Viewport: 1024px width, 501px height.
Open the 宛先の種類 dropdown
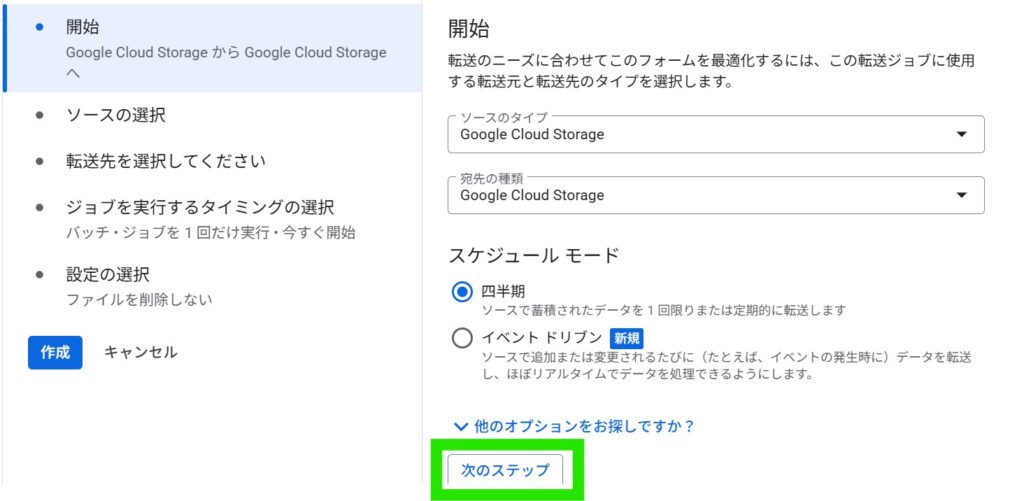[715, 195]
